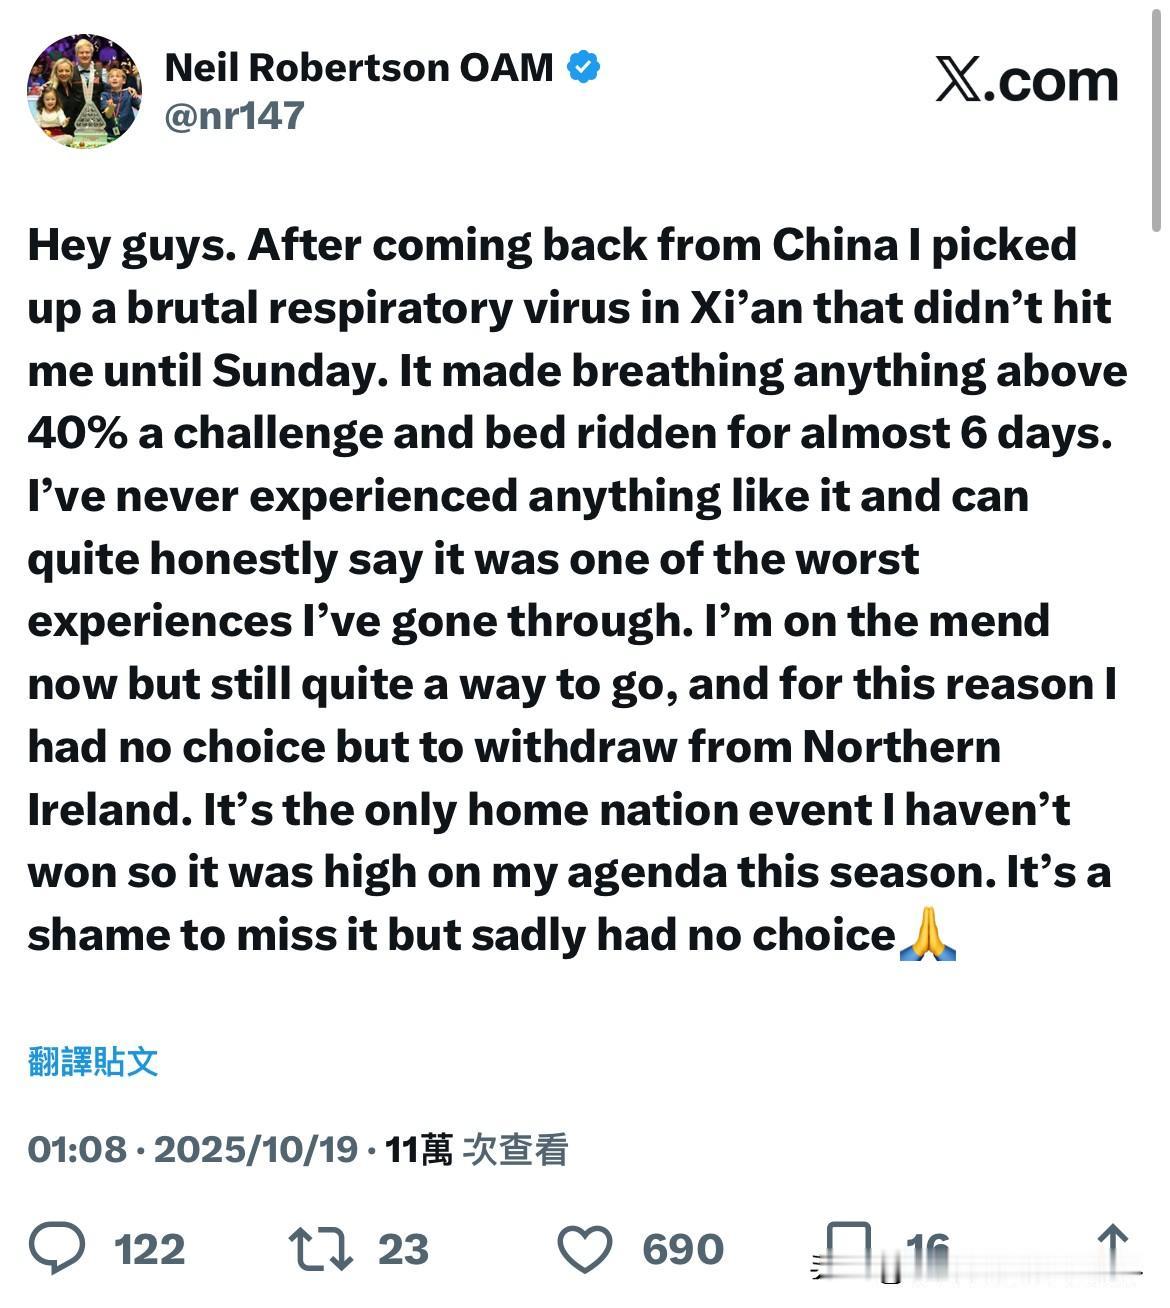Tap the repost arrows icon
Image resolution: width=1170 pixels, height=1308 pixels.
tap(320, 1249)
